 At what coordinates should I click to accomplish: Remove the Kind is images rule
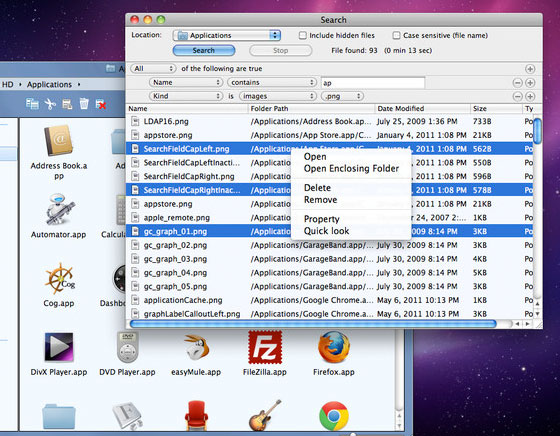pyautogui.click(x=518, y=96)
